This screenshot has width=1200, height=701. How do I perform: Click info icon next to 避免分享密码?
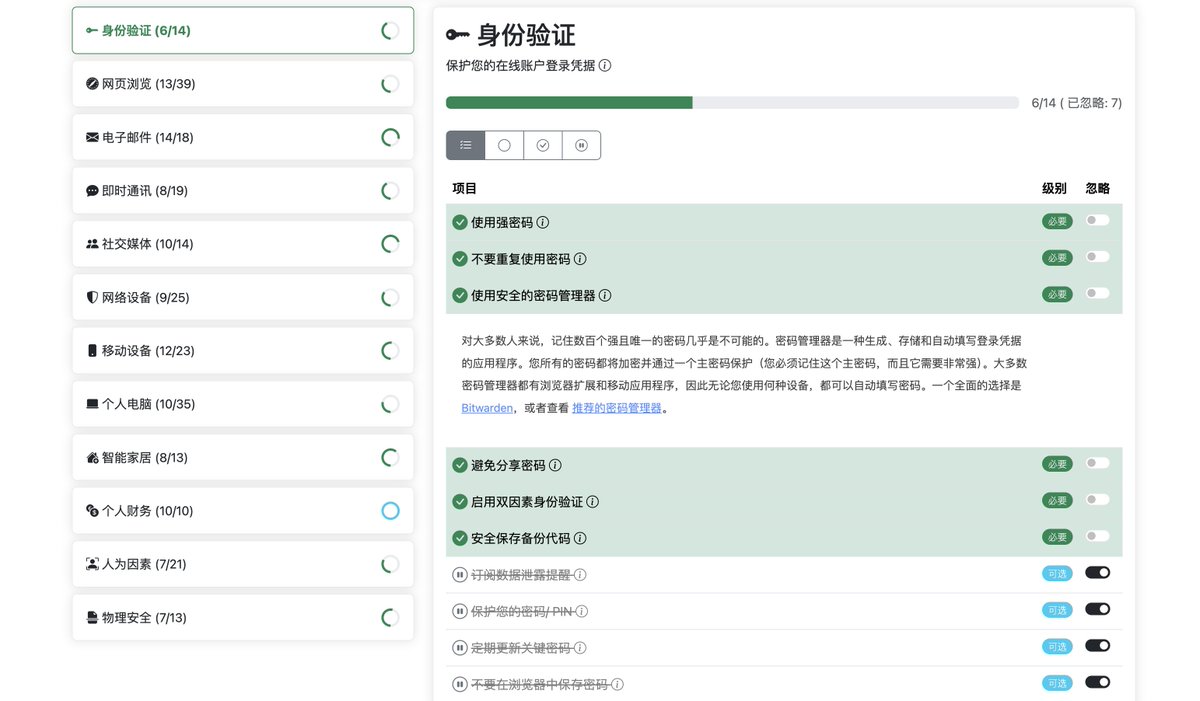555,465
